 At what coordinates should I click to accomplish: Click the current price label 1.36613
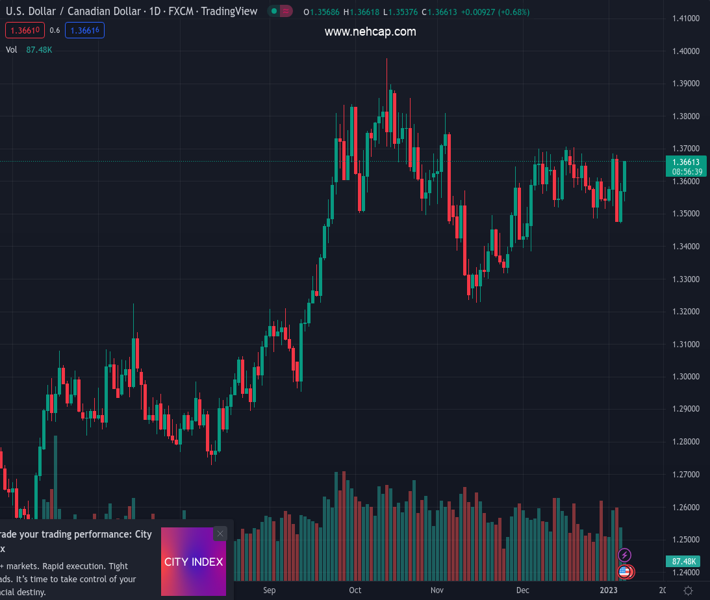click(687, 162)
